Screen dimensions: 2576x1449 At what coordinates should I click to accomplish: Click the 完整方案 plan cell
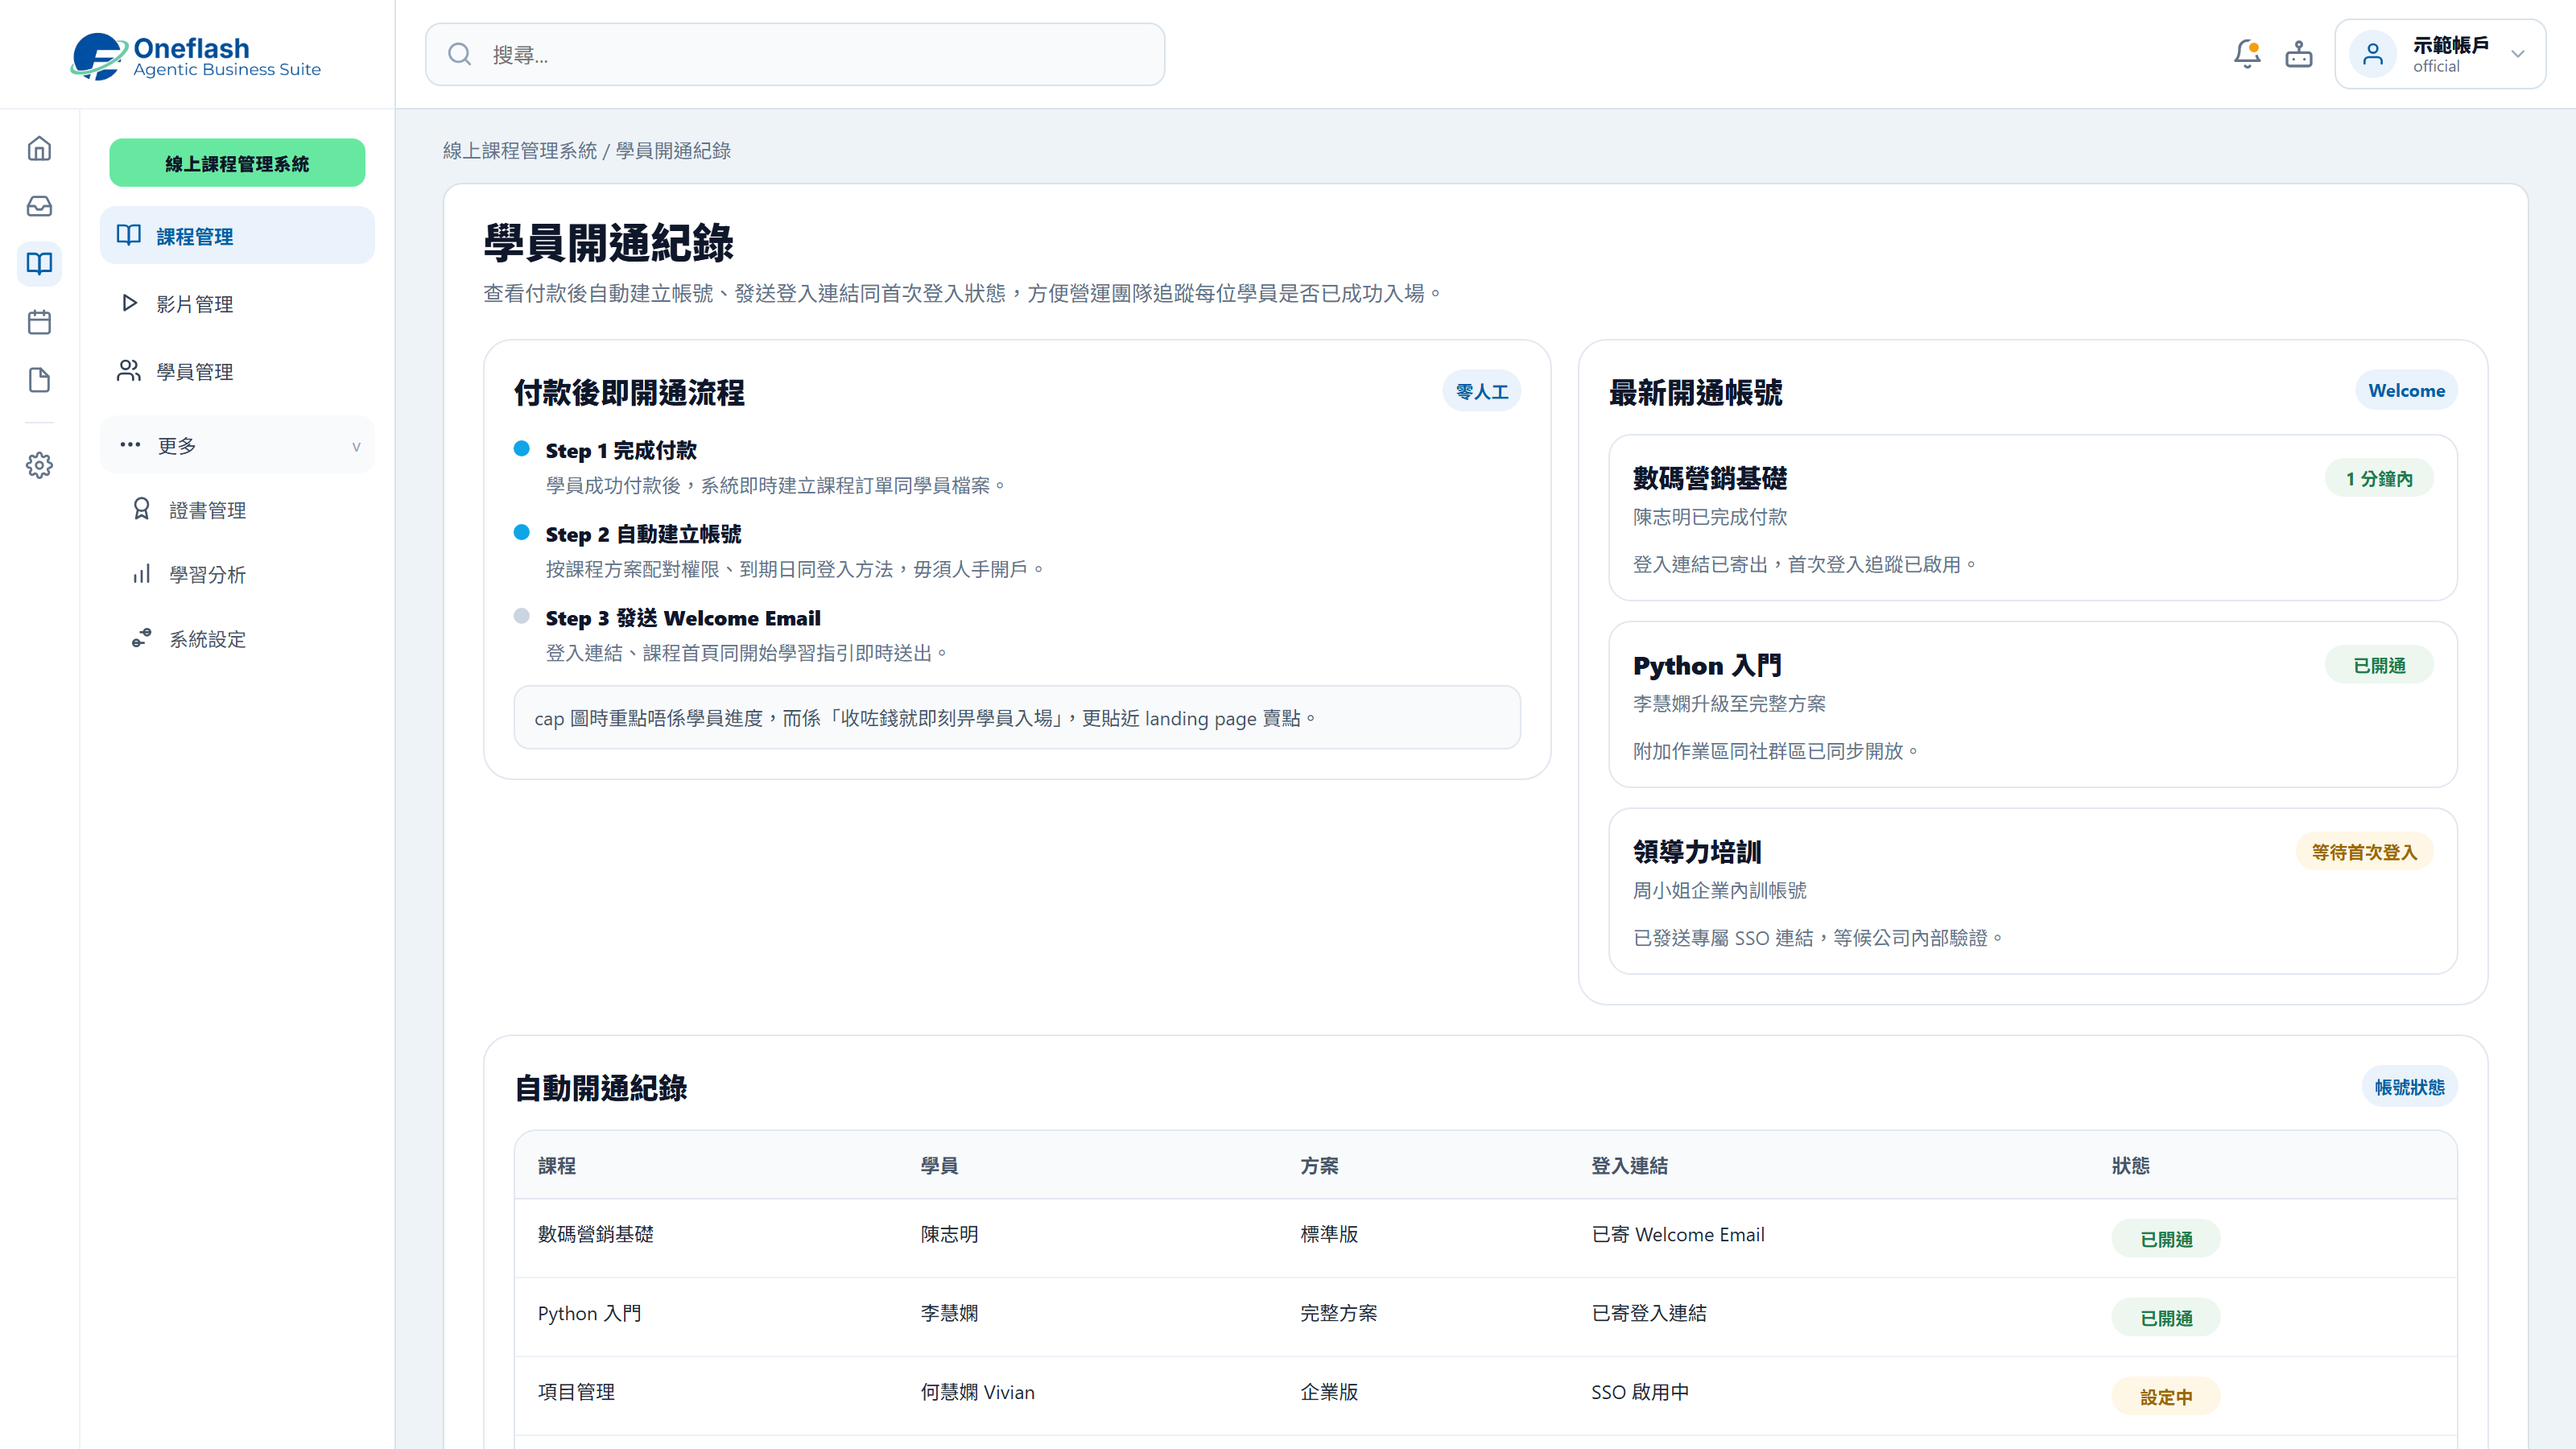point(1338,1313)
